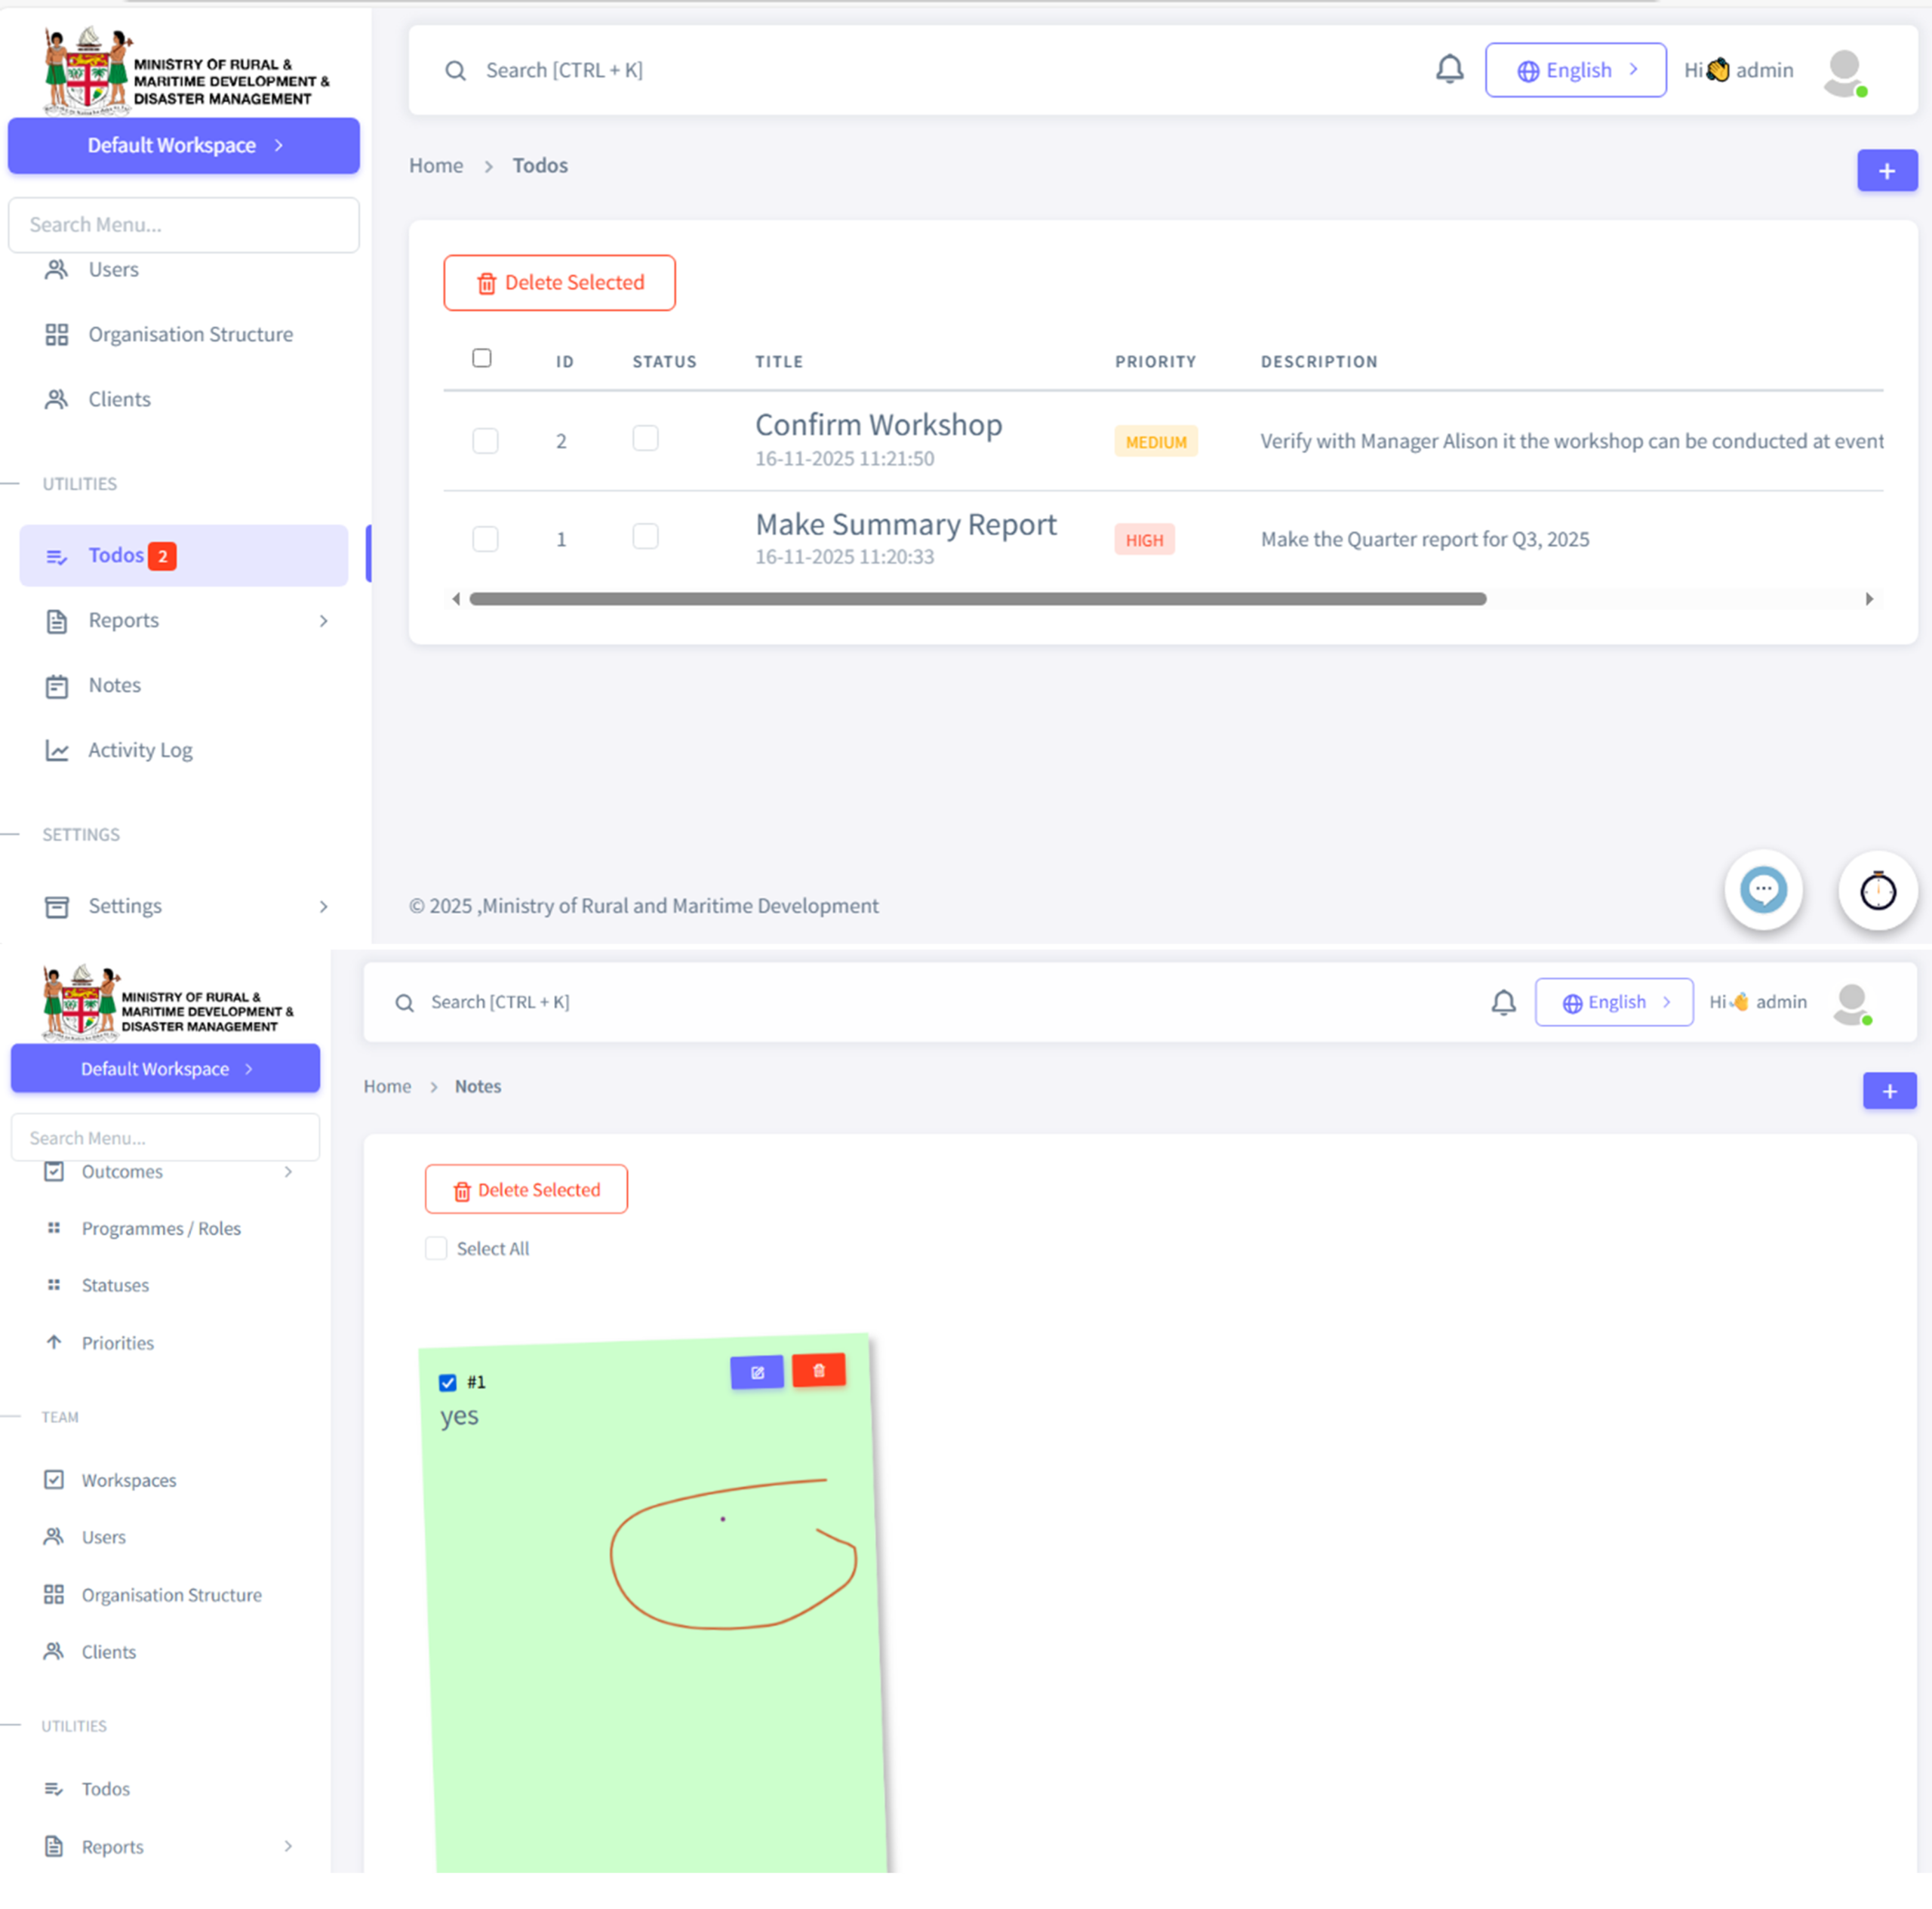Click Search Menu field in Todos page sidebar

[x=184, y=225]
